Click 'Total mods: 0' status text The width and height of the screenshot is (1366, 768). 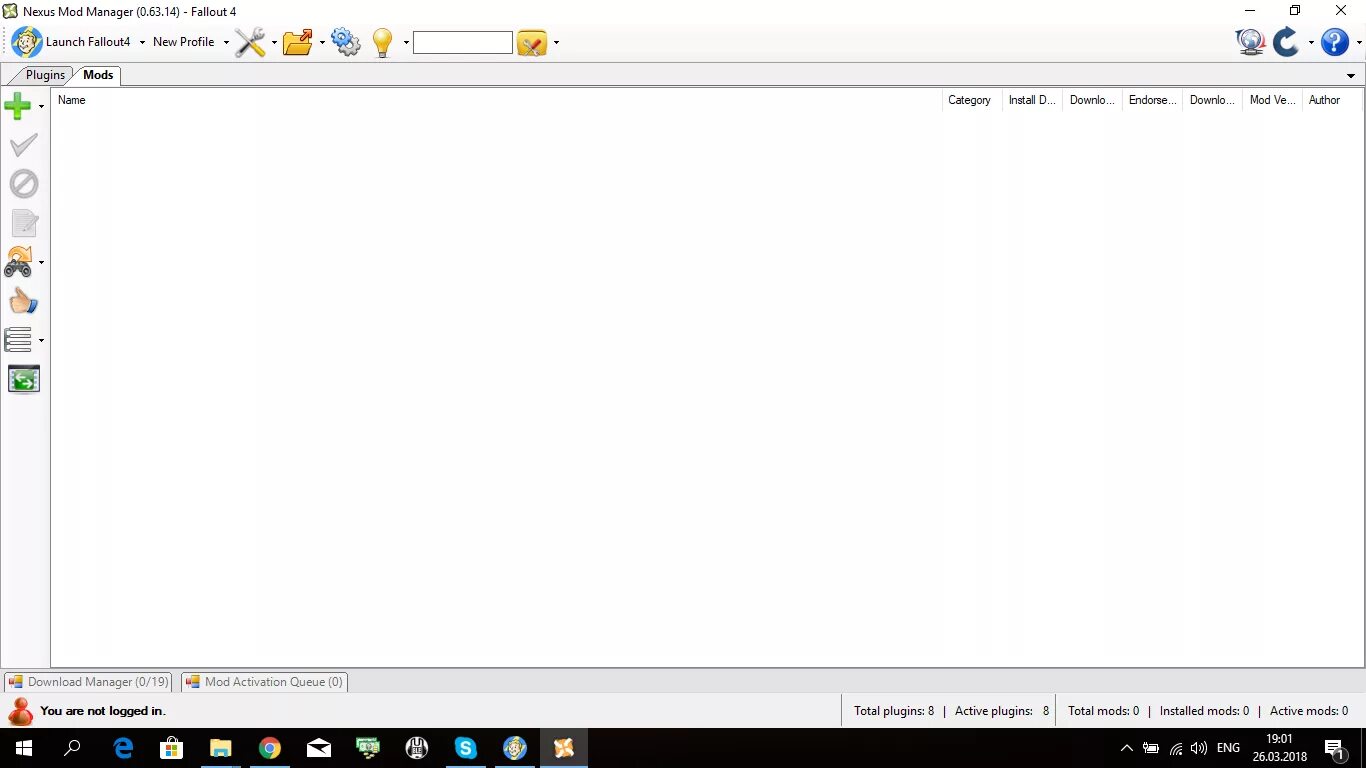1103,711
